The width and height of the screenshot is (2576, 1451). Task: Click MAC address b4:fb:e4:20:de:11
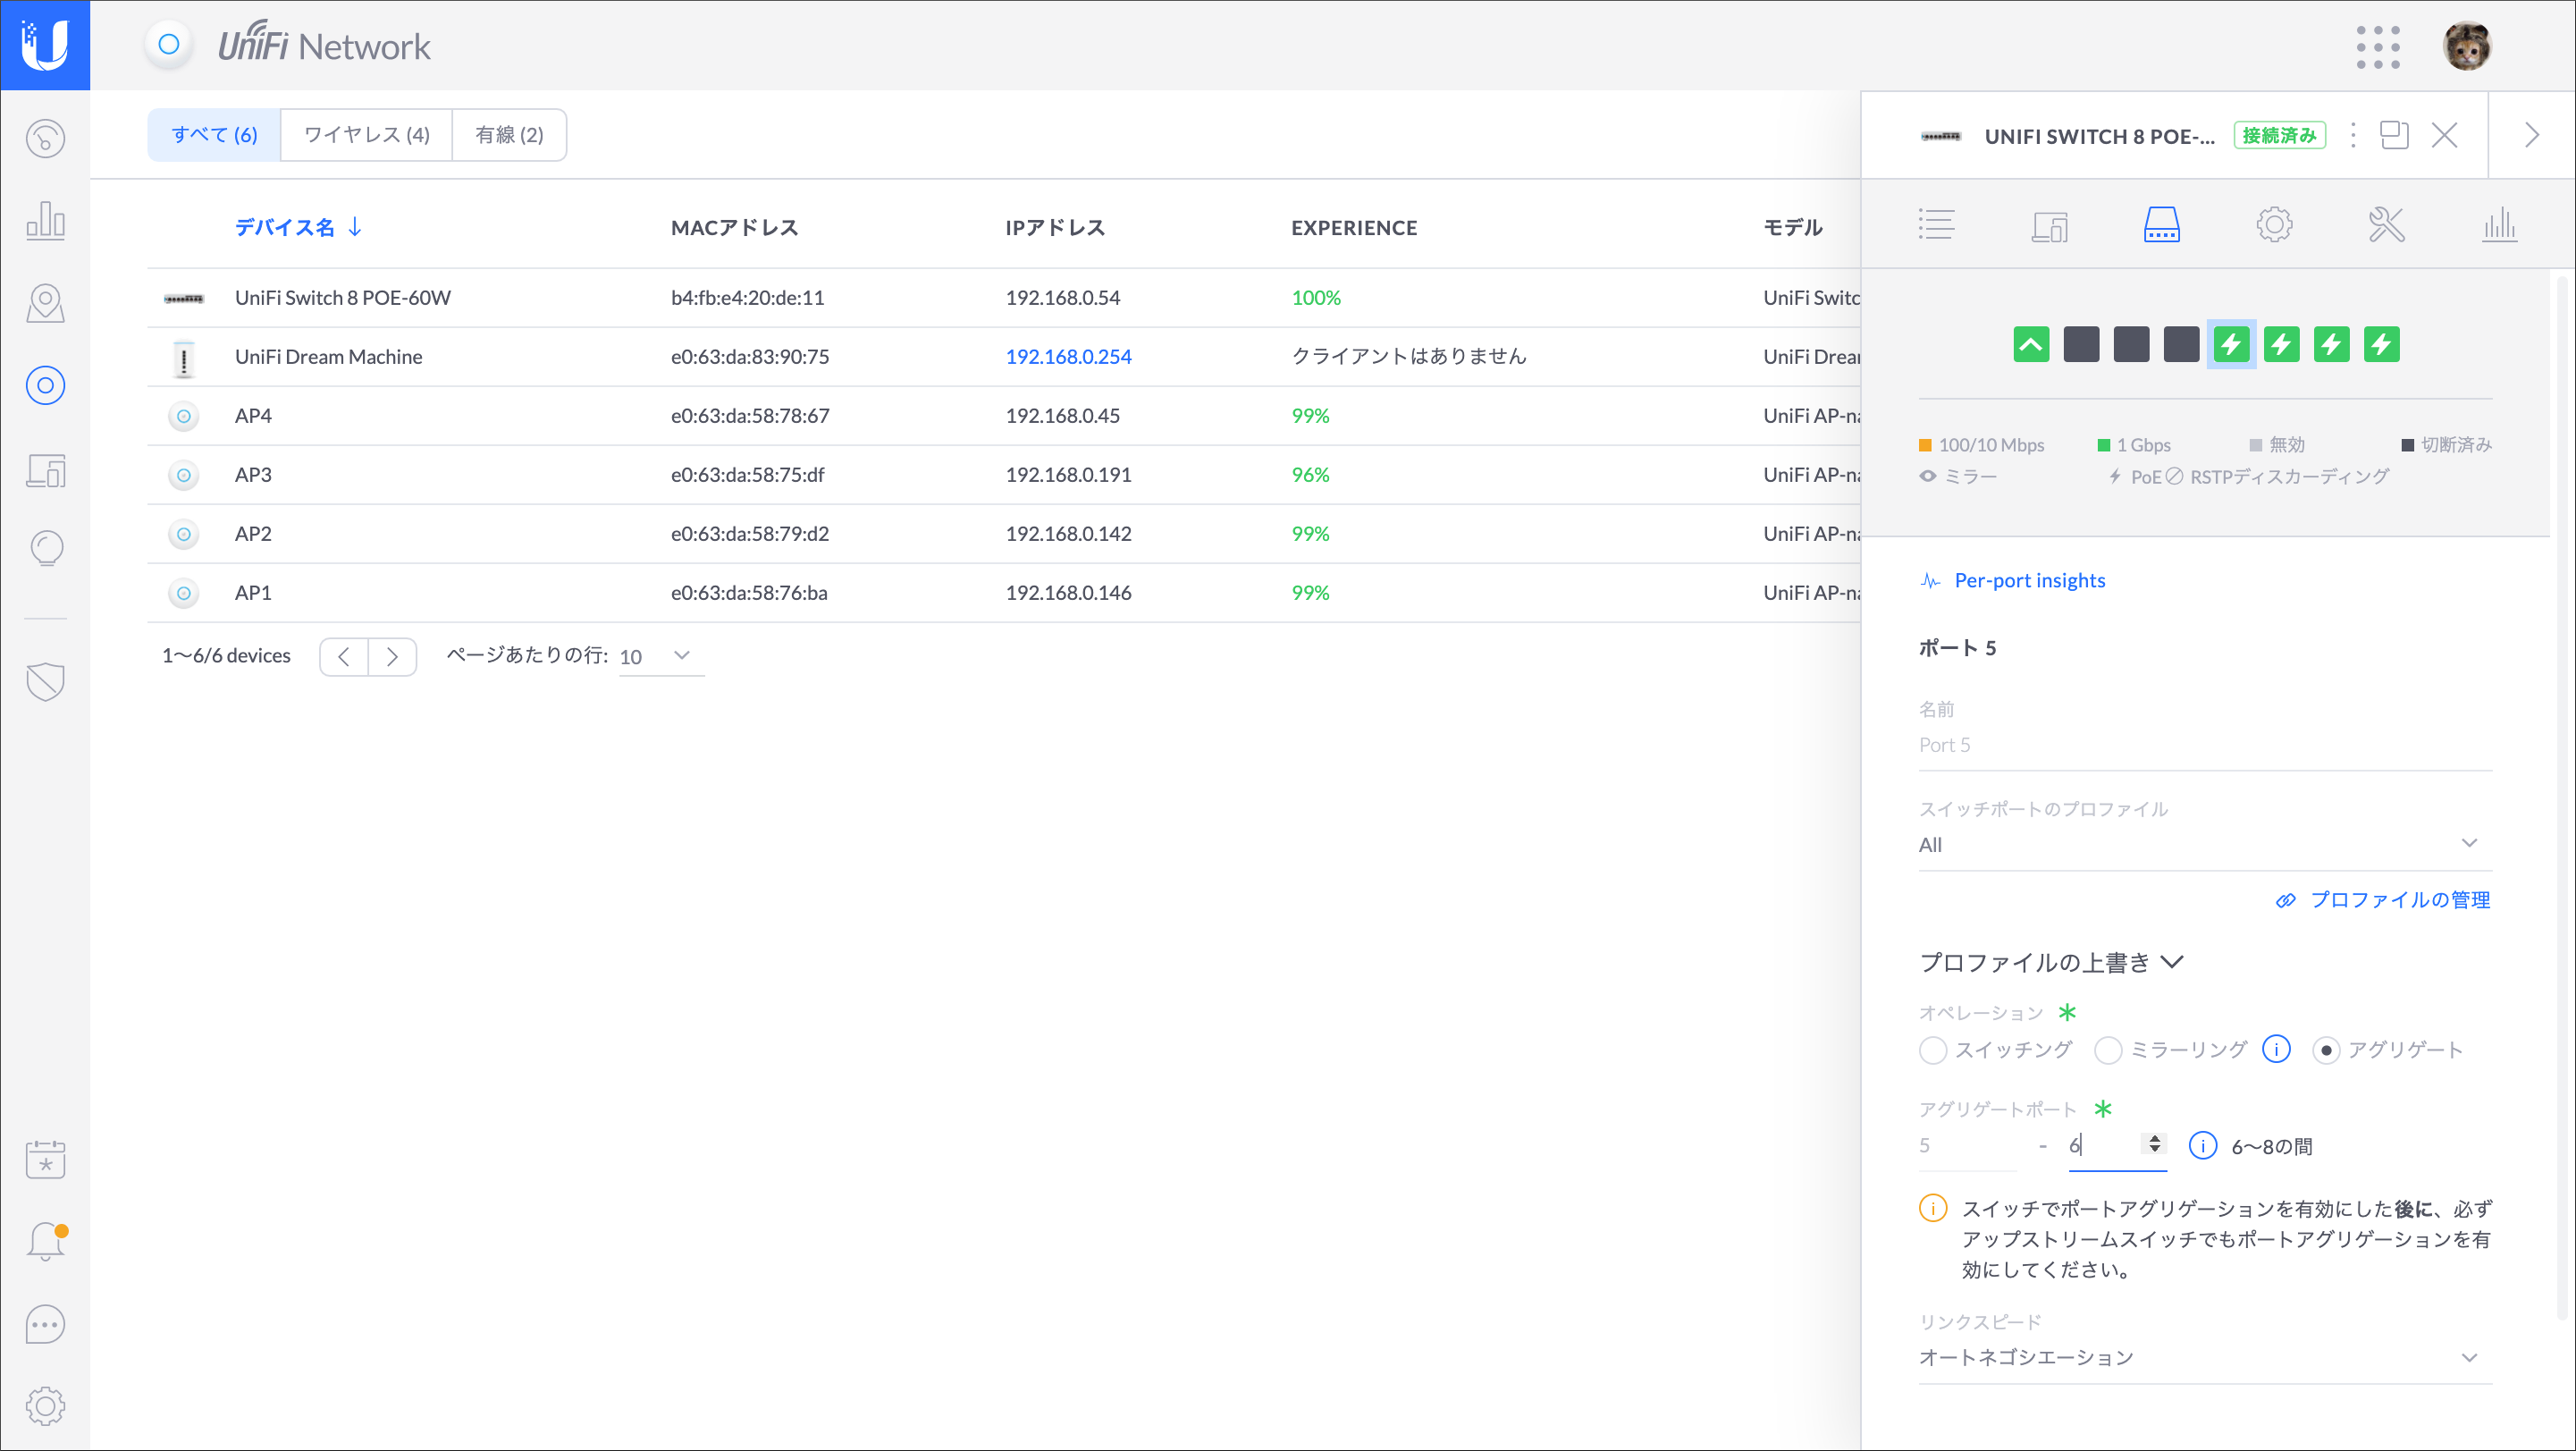pyautogui.click(x=747, y=298)
